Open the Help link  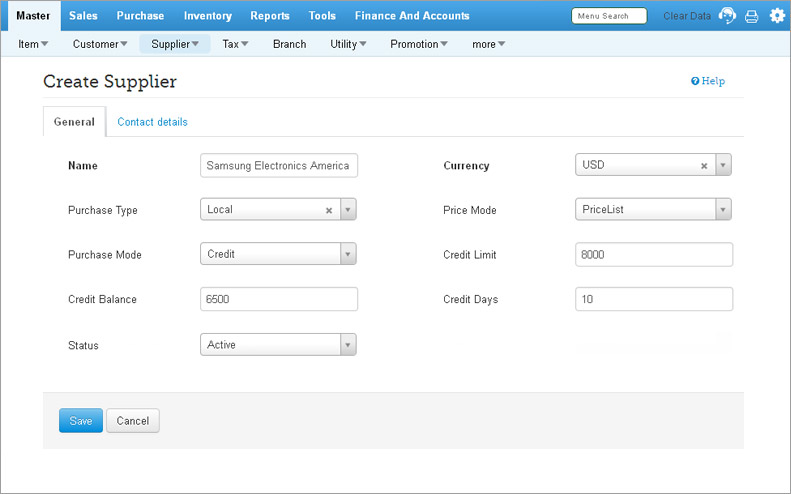click(x=708, y=81)
